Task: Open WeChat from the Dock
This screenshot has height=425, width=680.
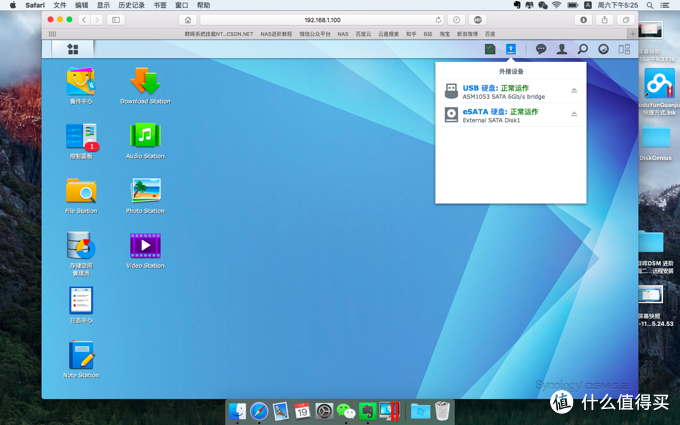Action: tap(346, 411)
